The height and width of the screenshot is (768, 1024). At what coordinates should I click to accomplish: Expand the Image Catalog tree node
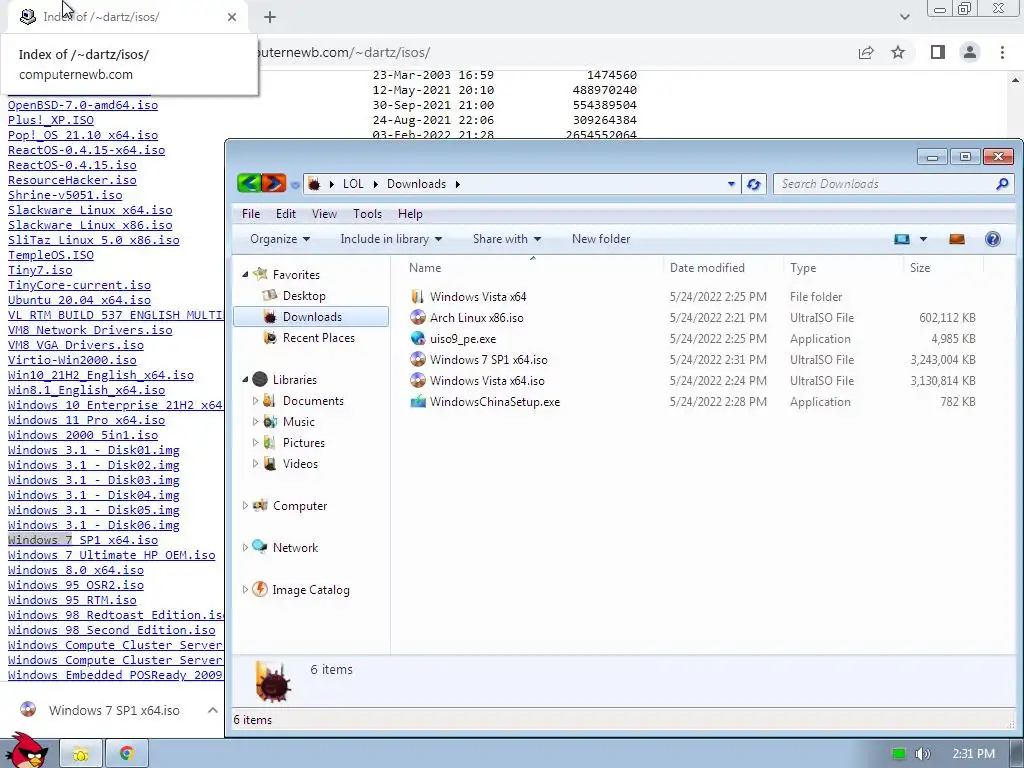click(x=246, y=589)
